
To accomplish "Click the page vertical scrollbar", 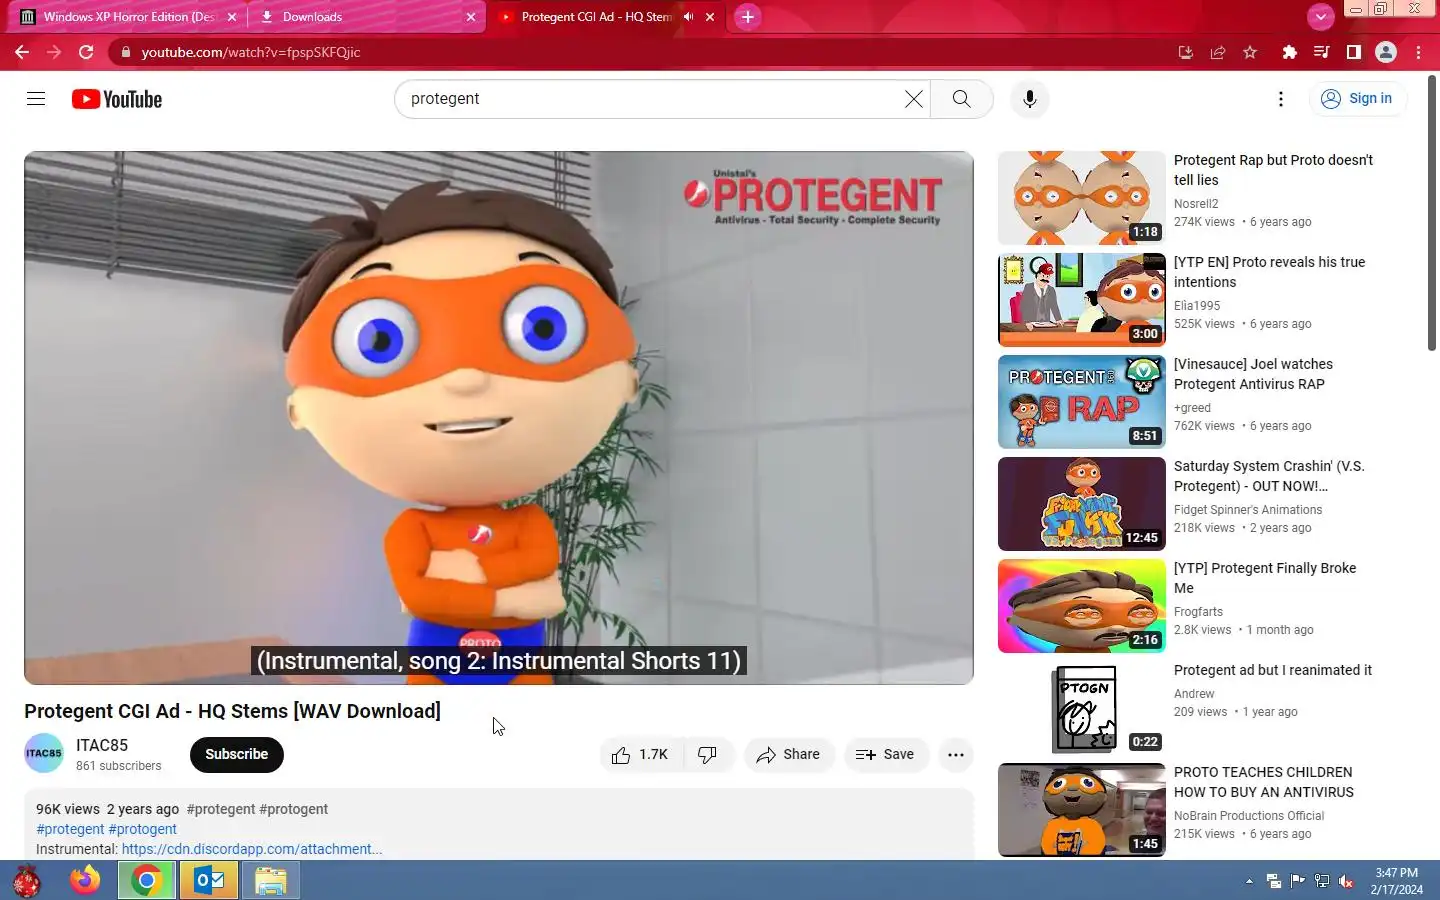I will [1432, 215].
